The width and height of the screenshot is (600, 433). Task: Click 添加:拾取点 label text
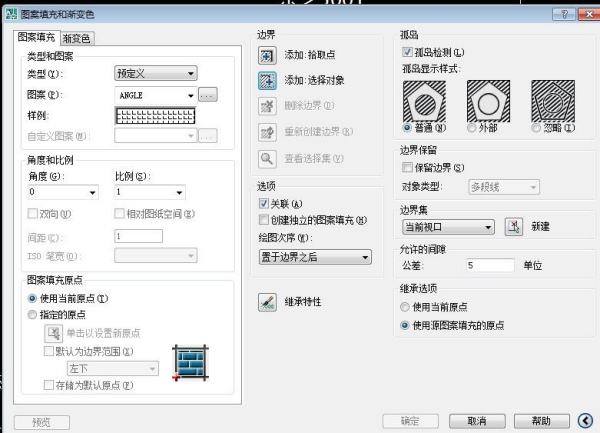click(x=310, y=55)
